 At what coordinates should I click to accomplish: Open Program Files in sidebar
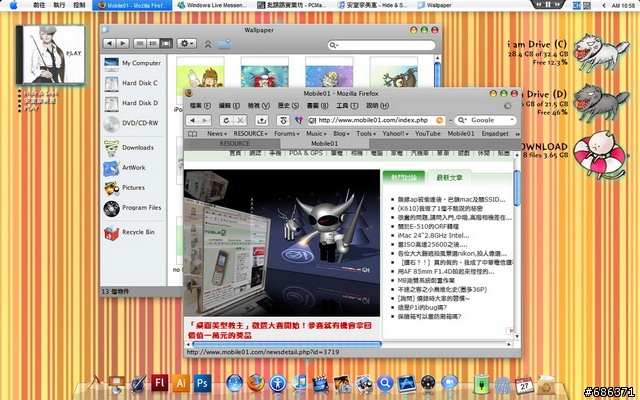133,208
